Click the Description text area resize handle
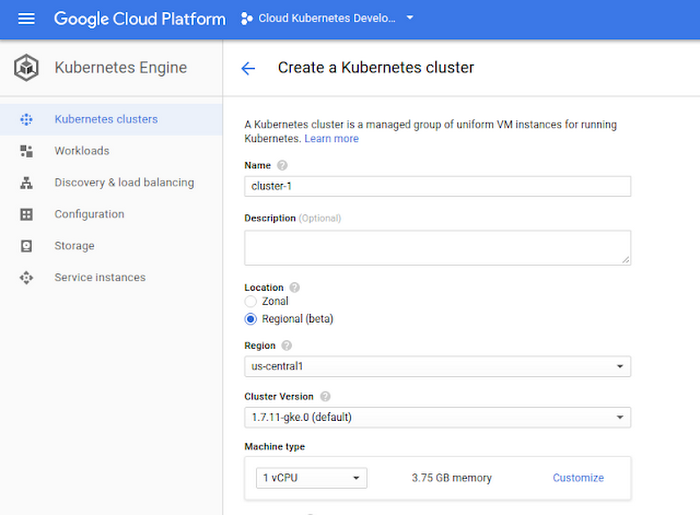Image resolution: width=700 pixels, height=515 pixels. pyautogui.click(x=625, y=260)
